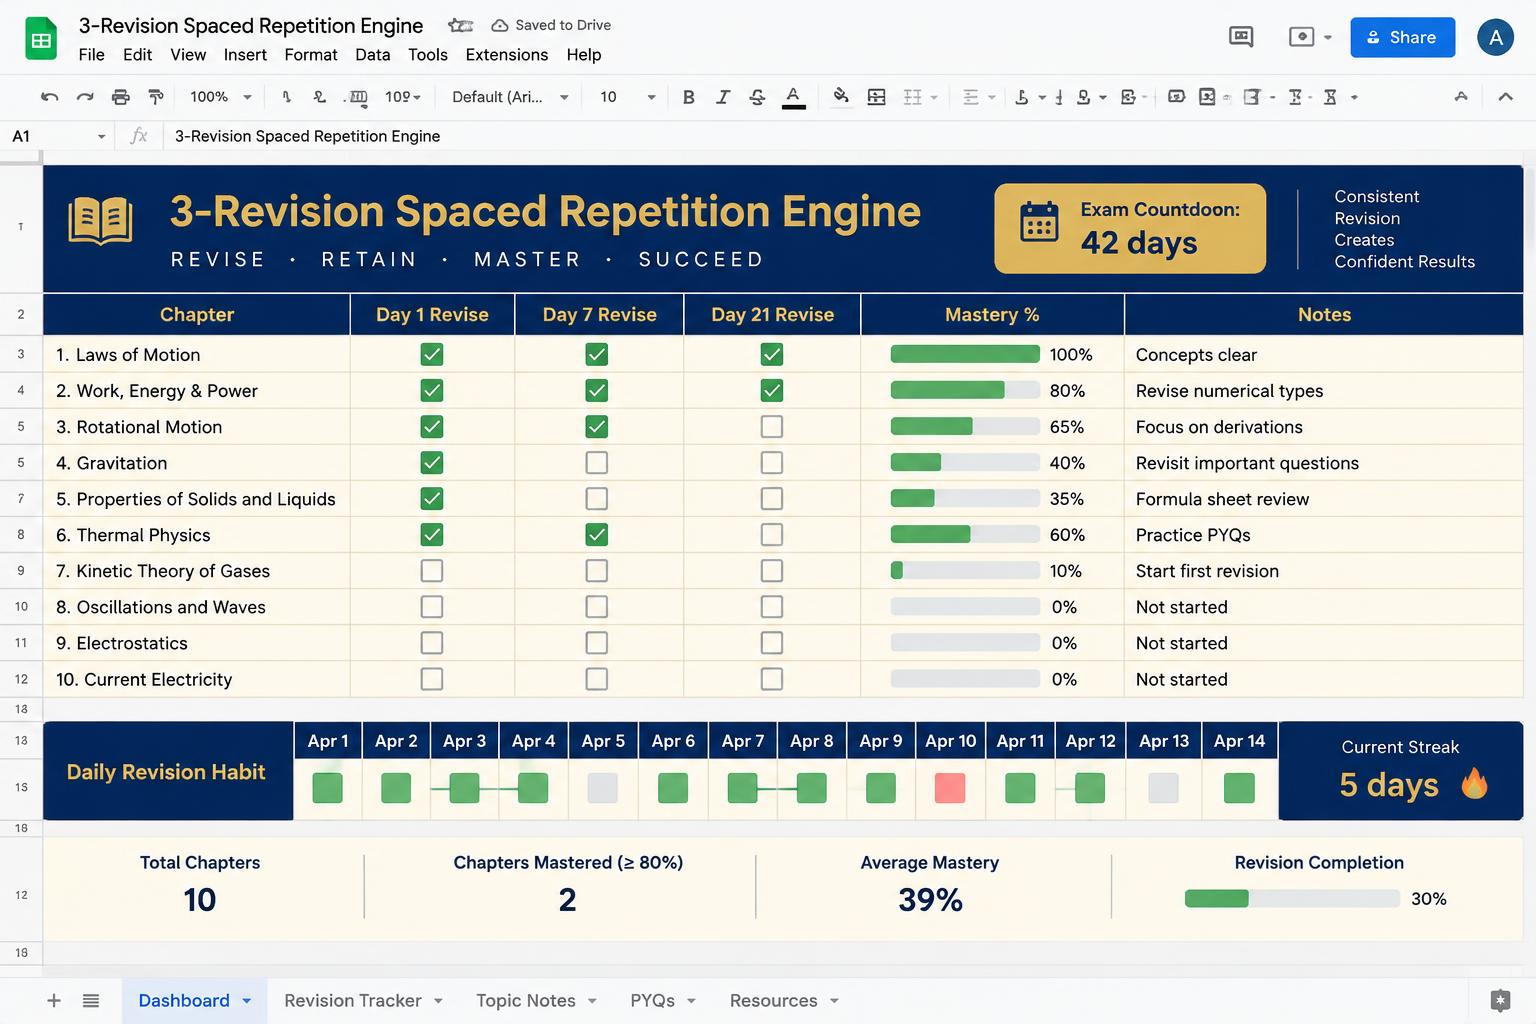Toggle bold formatting
Screen dimensions: 1536x1024
click(x=688, y=97)
